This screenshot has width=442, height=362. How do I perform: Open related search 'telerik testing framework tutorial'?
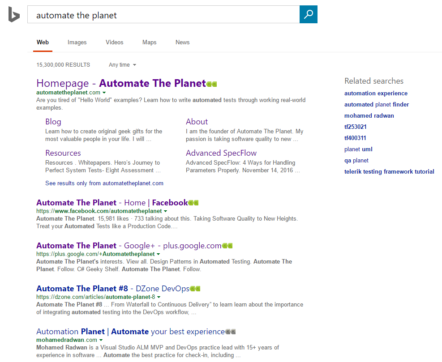click(x=389, y=172)
